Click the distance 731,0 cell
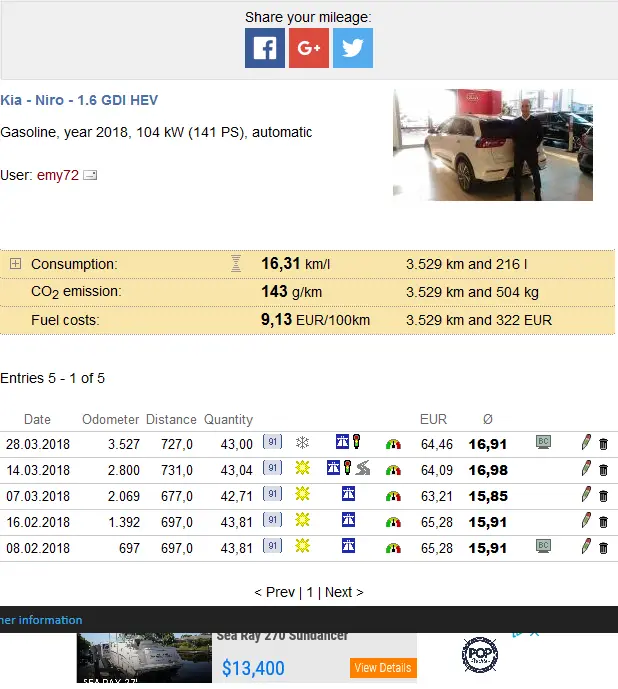 pos(177,470)
